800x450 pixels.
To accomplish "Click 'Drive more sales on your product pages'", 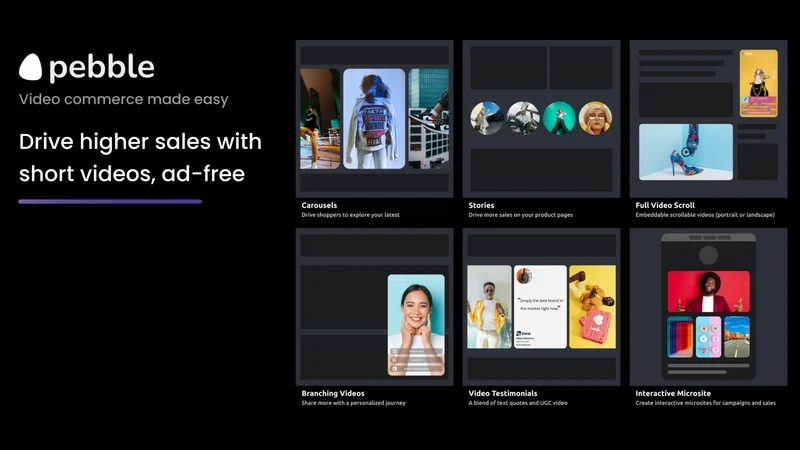I will point(520,215).
